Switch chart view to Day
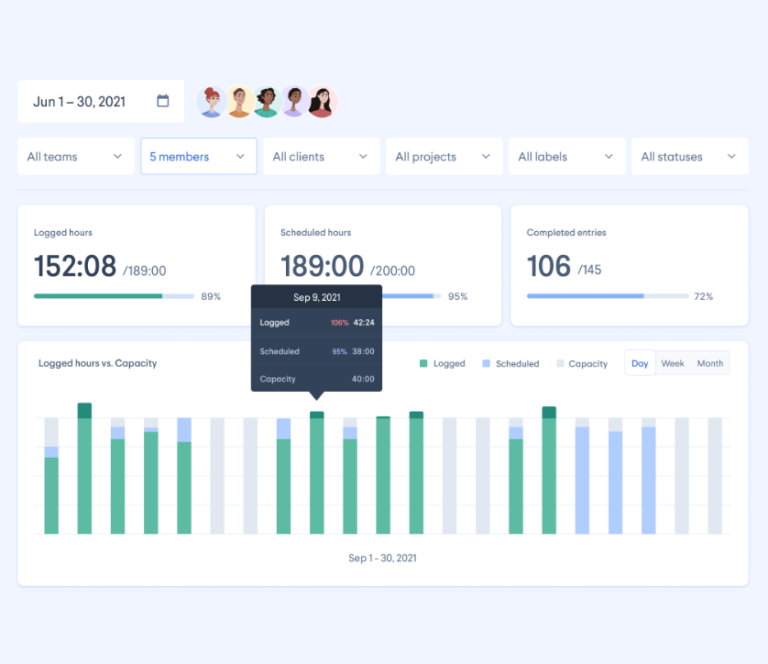The width and height of the screenshot is (768, 664). [x=640, y=363]
